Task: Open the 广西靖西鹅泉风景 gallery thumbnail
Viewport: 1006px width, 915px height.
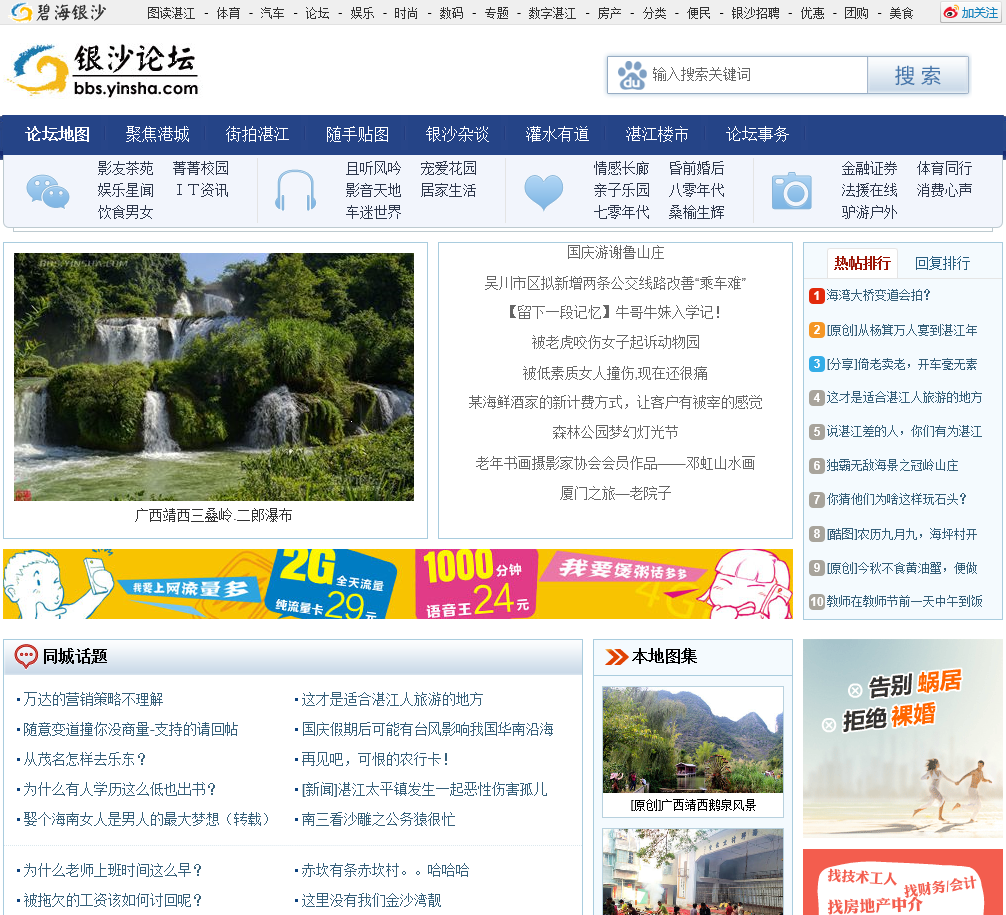Action: (x=693, y=740)
